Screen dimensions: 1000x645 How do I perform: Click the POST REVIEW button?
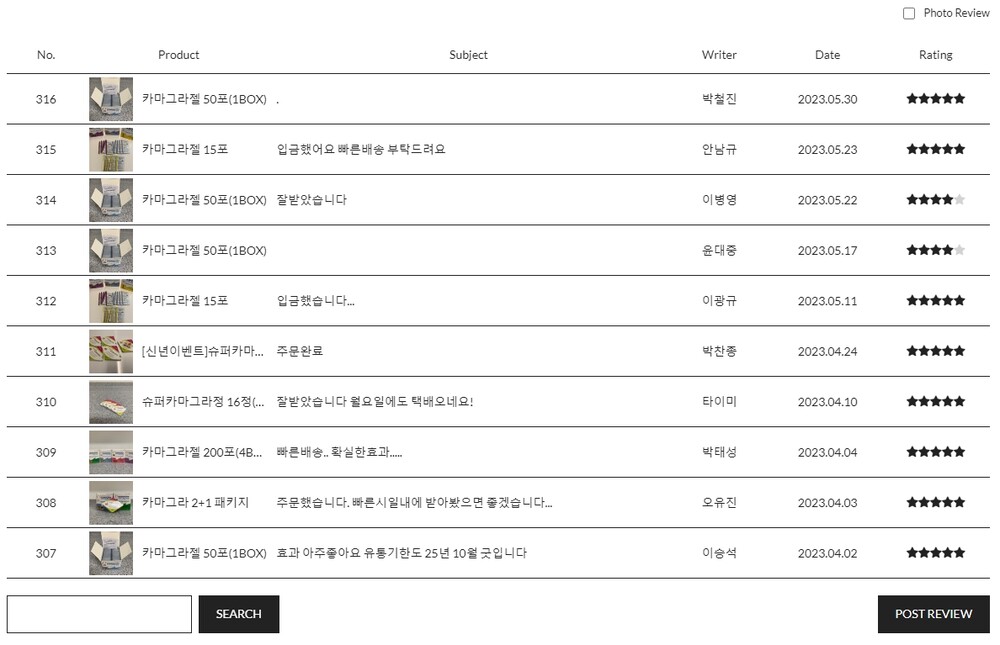click(933, 614)
